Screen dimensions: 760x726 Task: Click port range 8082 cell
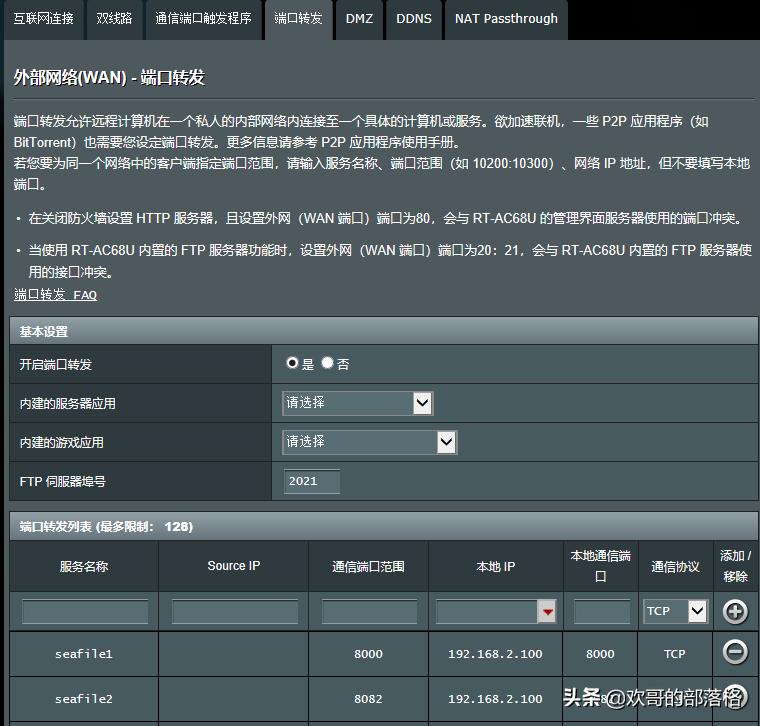pos(368,699)
